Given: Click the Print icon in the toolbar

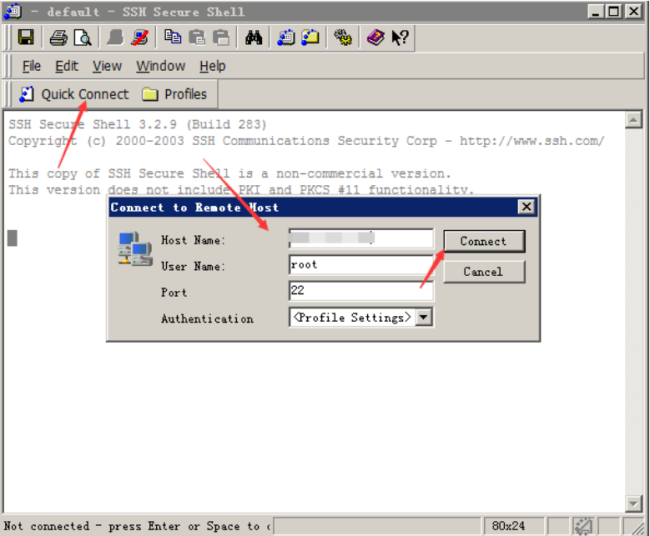Looking at the screenshot, I should tap(59, 38).
